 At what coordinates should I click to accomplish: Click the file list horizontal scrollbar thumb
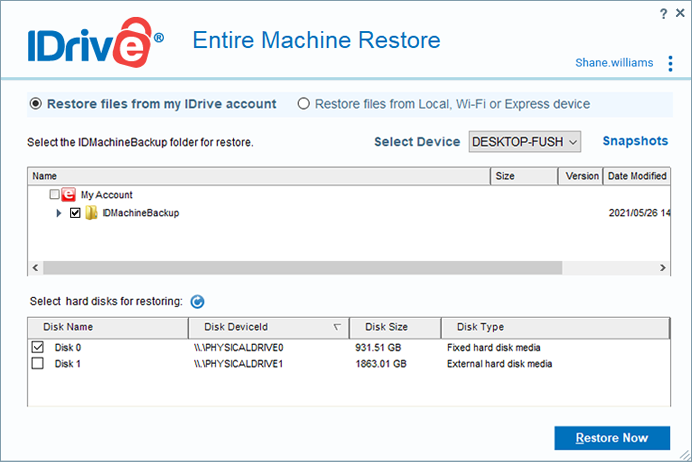pyautogui.click(x=303, y=267)
